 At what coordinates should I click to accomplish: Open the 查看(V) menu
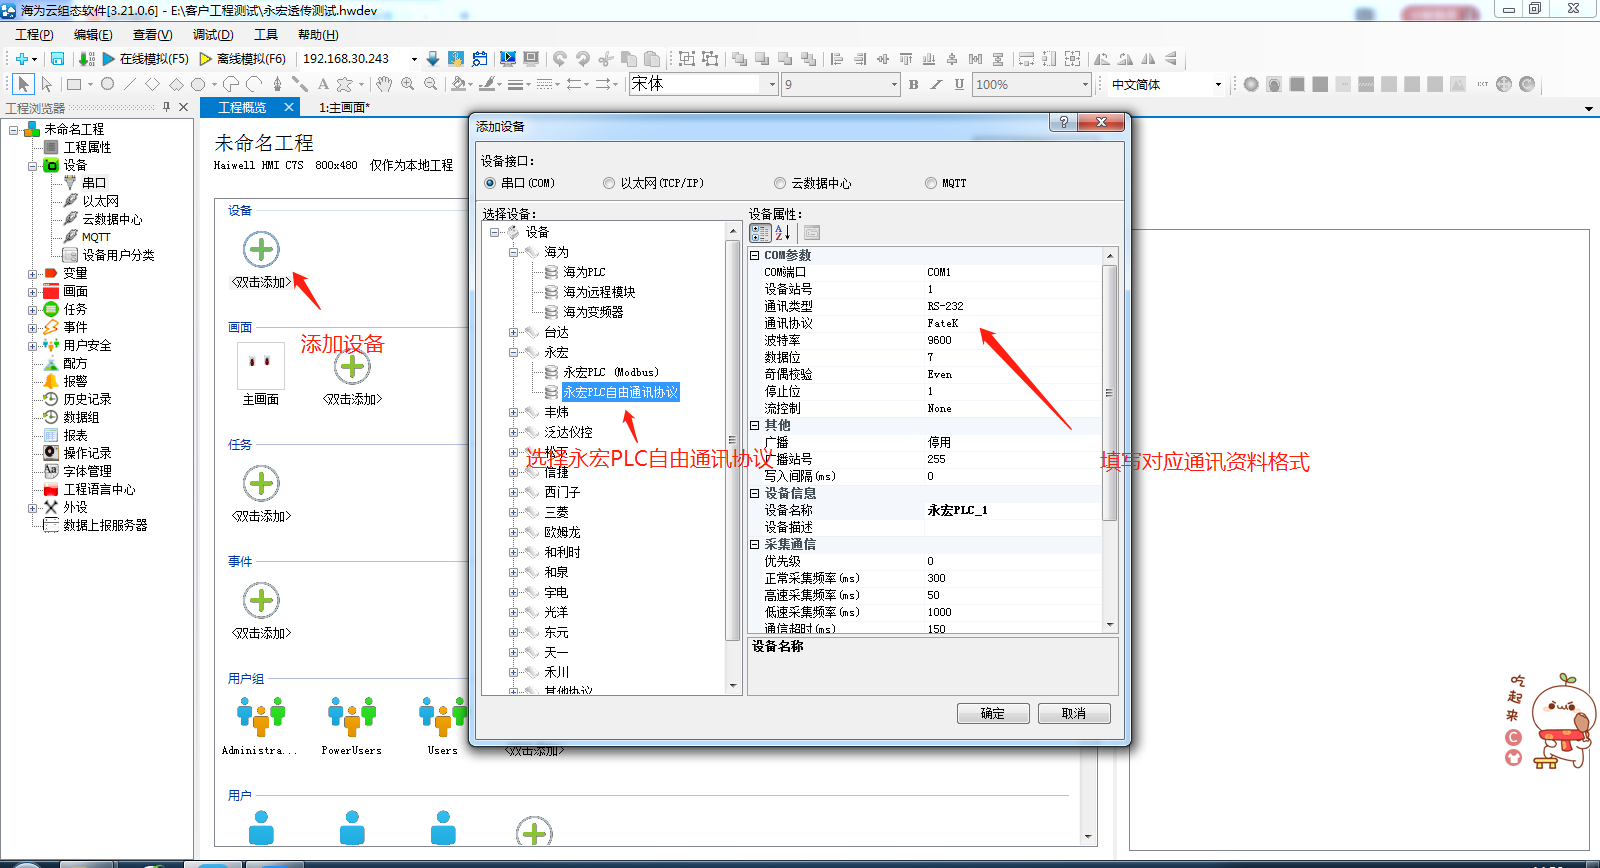coord(152,34)
